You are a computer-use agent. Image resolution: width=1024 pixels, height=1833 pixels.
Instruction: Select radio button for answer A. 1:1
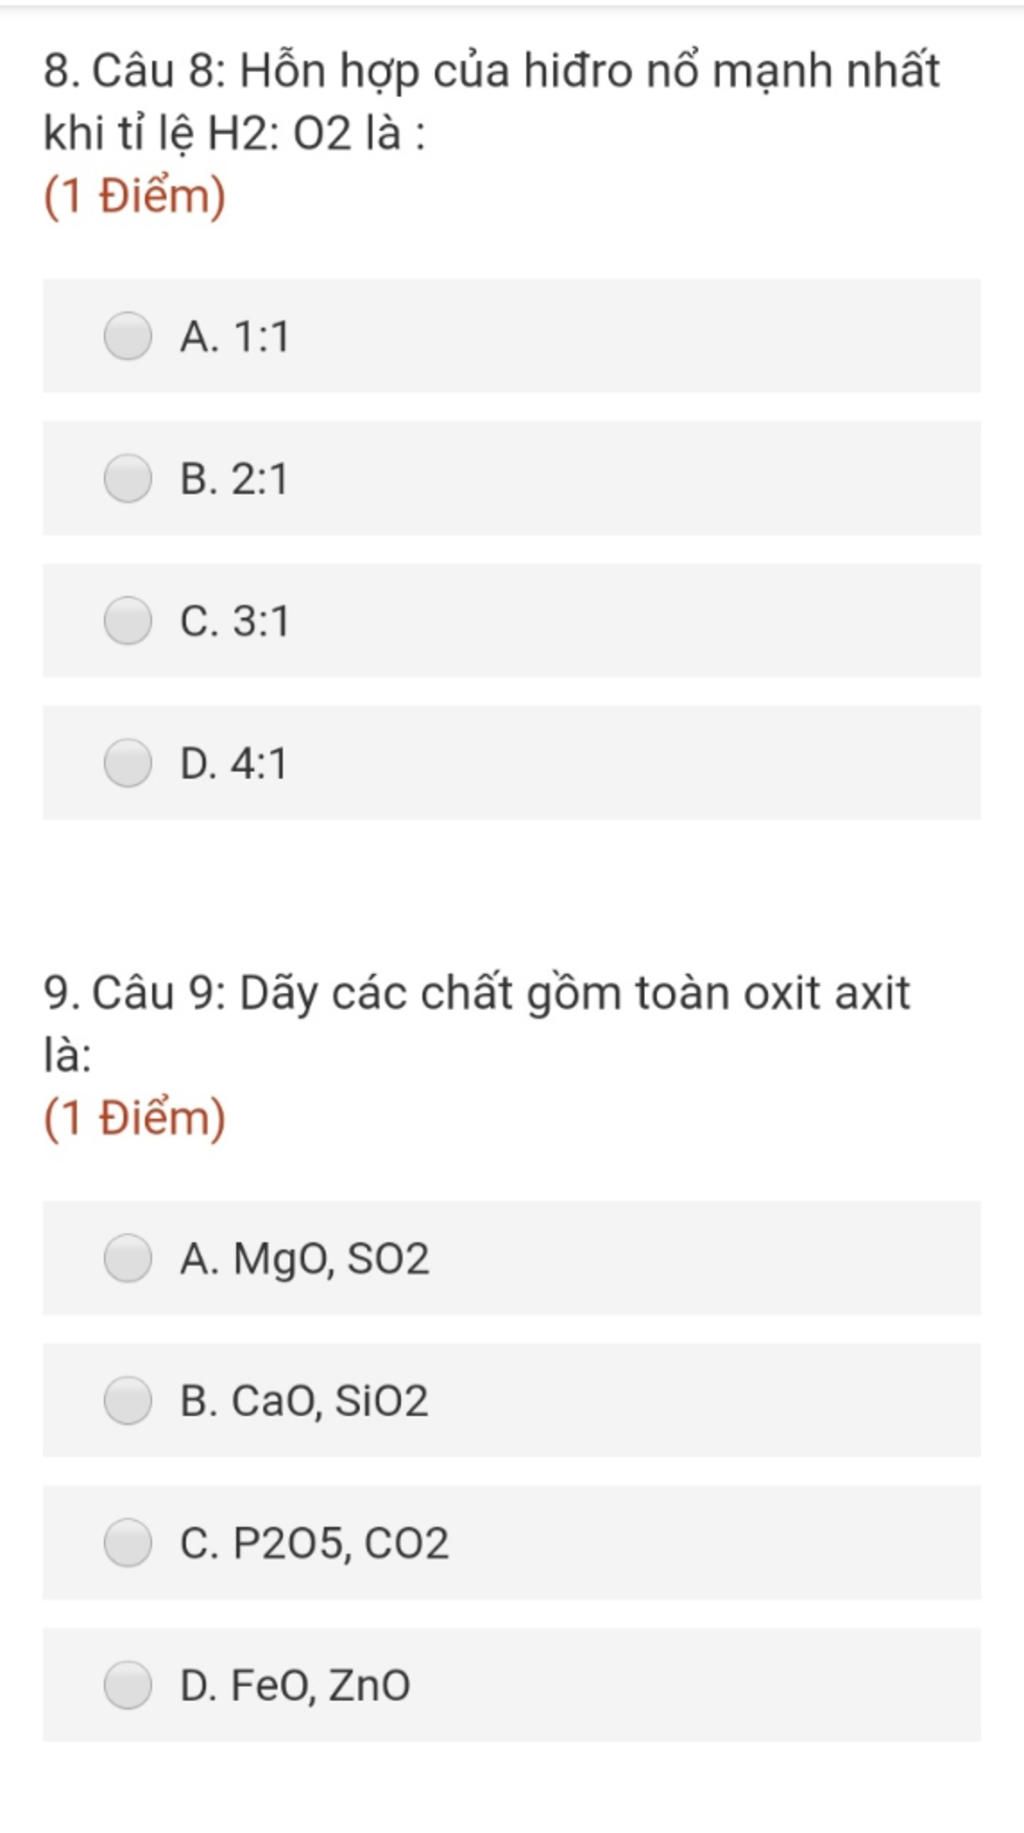pos(128,335)
